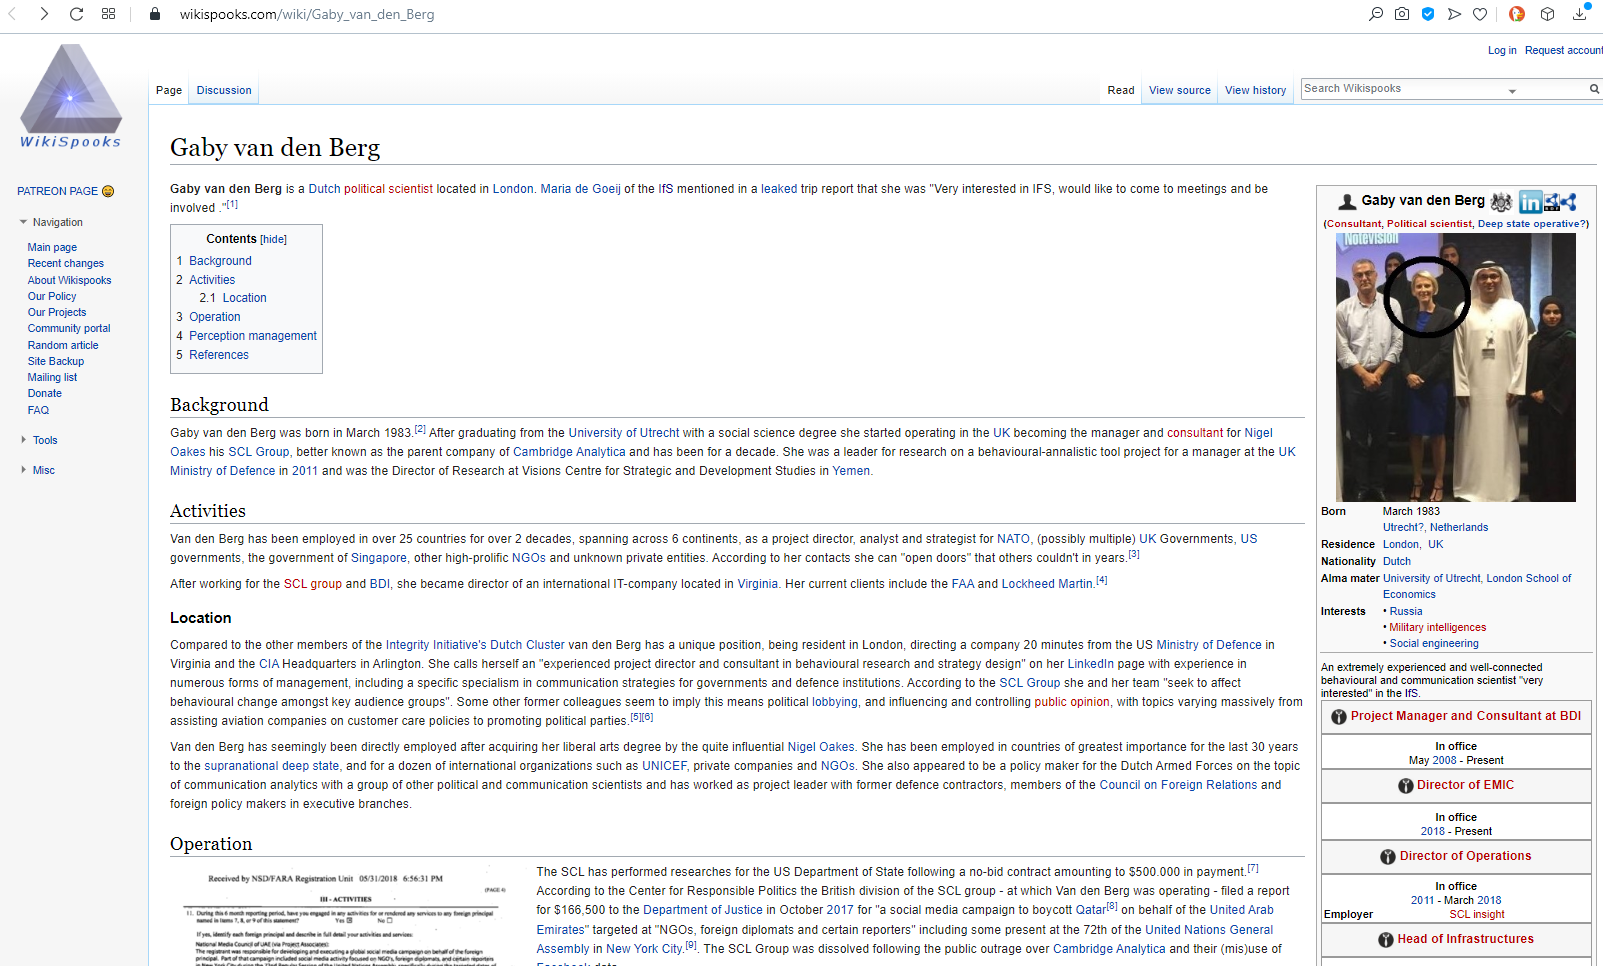Open the Social engineering interest link
Viewport: 1603px width, 966px height.
coord(1434,643)
